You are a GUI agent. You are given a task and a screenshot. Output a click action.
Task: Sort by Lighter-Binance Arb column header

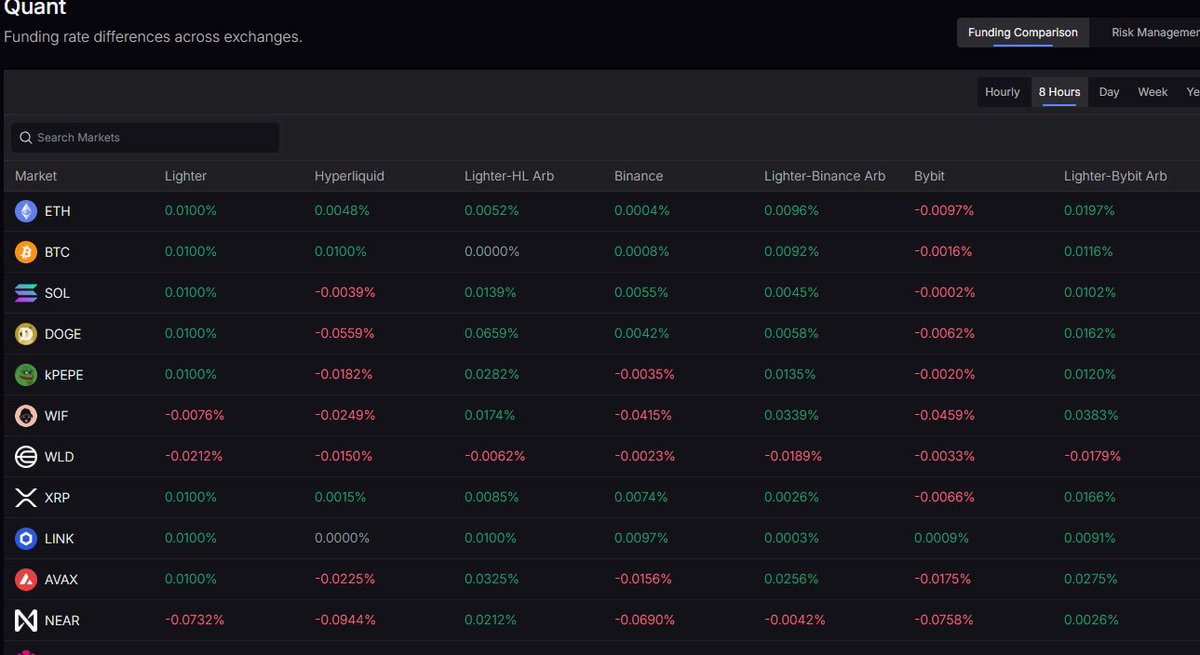(825, 176)
